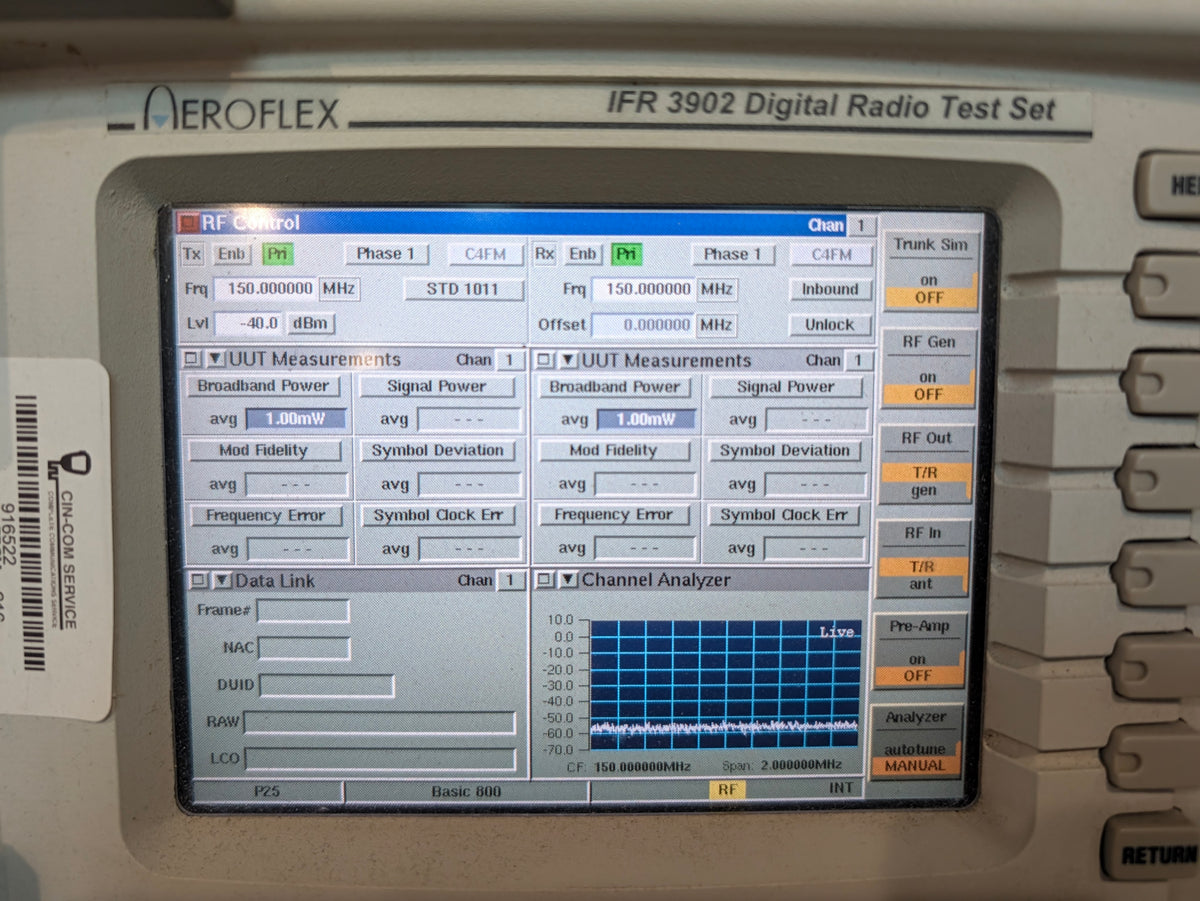Select Frequency Error in right UUT panel
This screenshot has height=901, width=1200.
[x=614, y=515]
